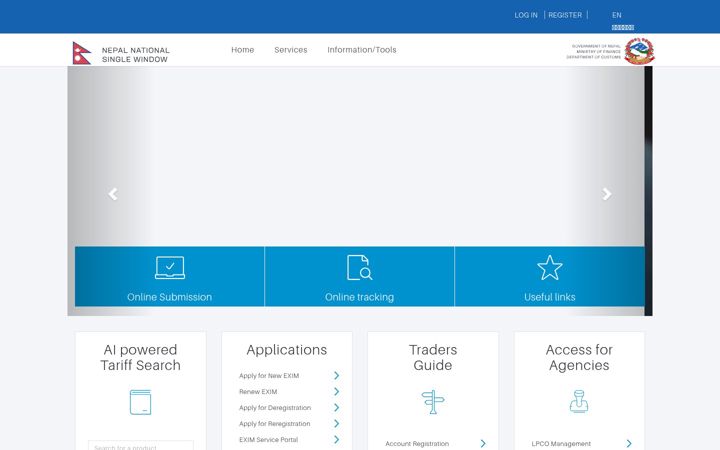Open Online Submission label
Viewport: 720px width, 450px height.
tap(169, 297)
